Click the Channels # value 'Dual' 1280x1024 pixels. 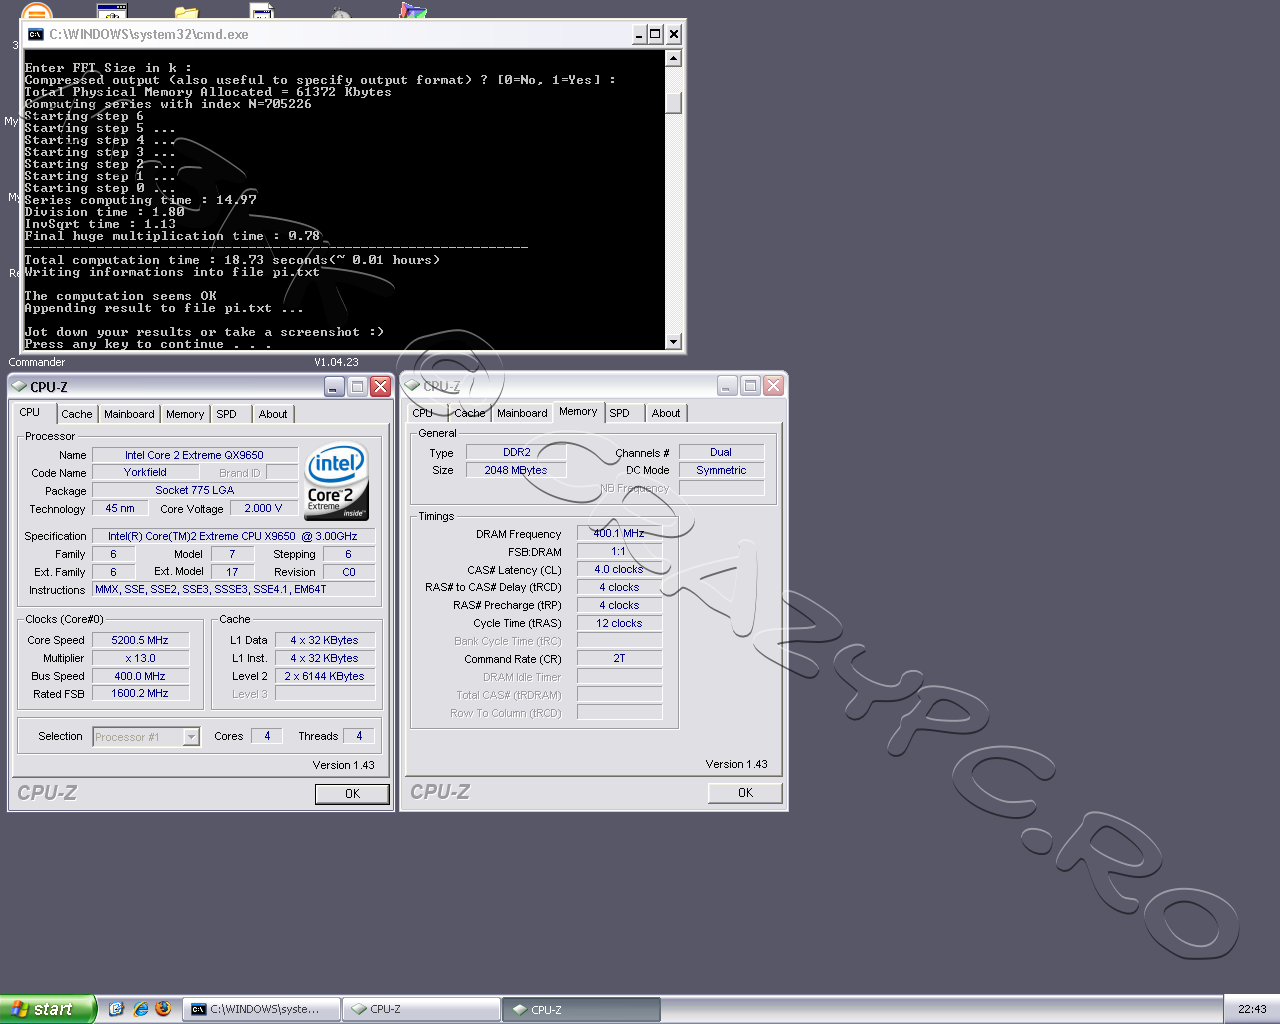pos(721,452)
